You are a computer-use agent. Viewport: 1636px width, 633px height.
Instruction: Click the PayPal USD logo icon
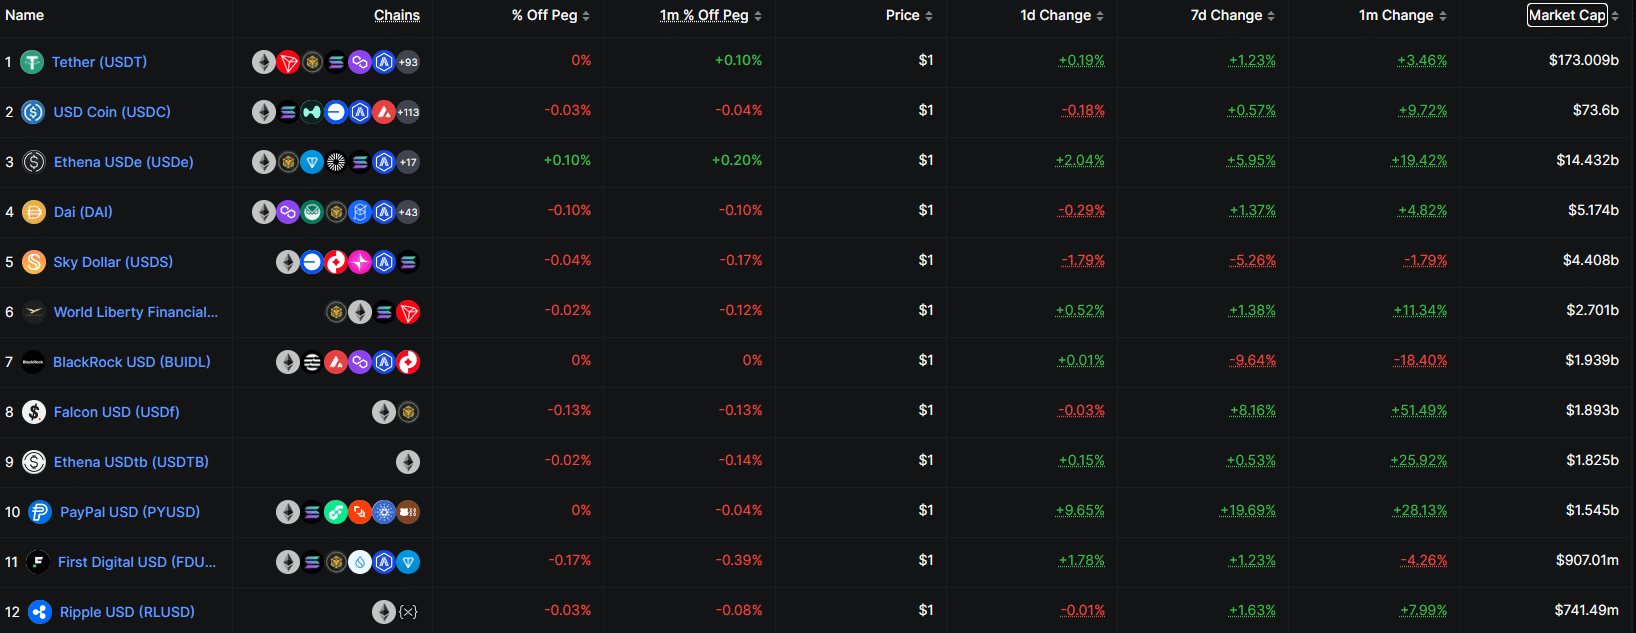[x=40, y=512]
